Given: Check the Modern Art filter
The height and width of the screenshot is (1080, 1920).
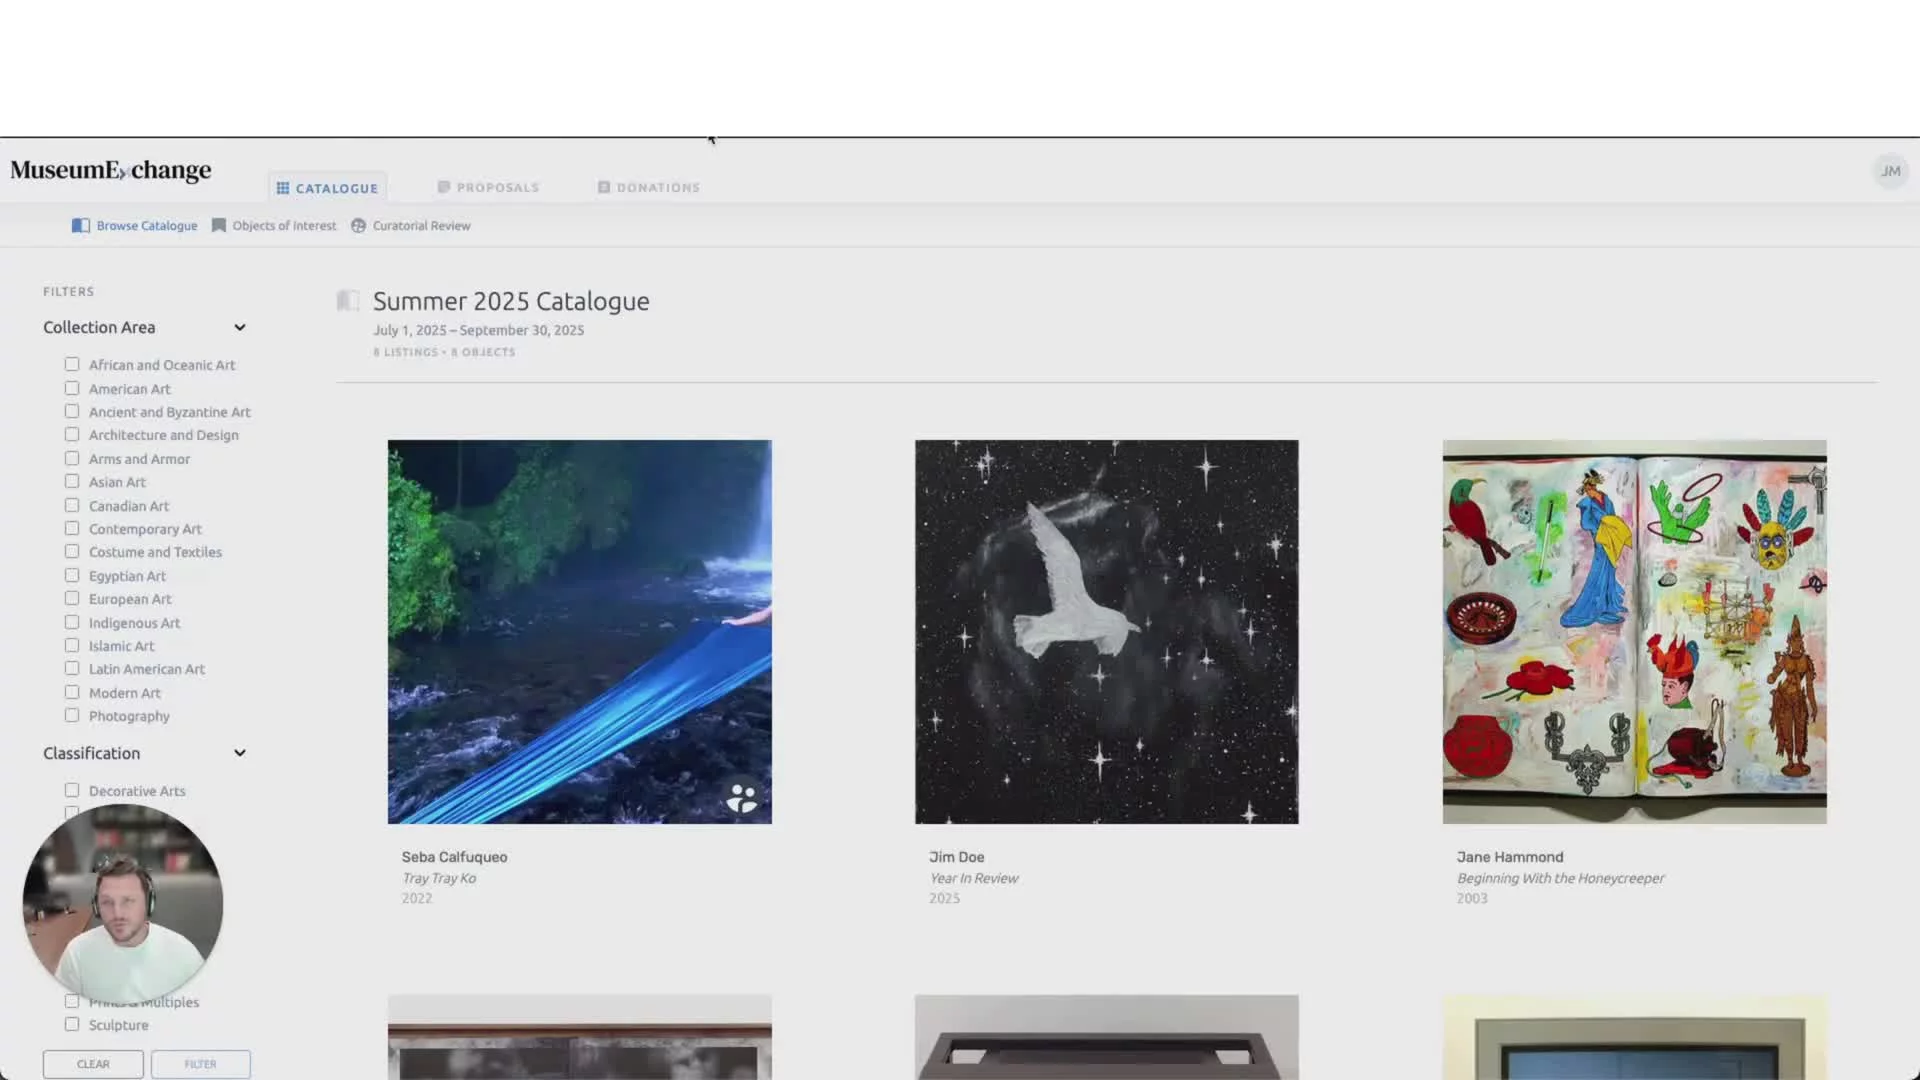Looking at the screenshot, I should coord(72,693).
